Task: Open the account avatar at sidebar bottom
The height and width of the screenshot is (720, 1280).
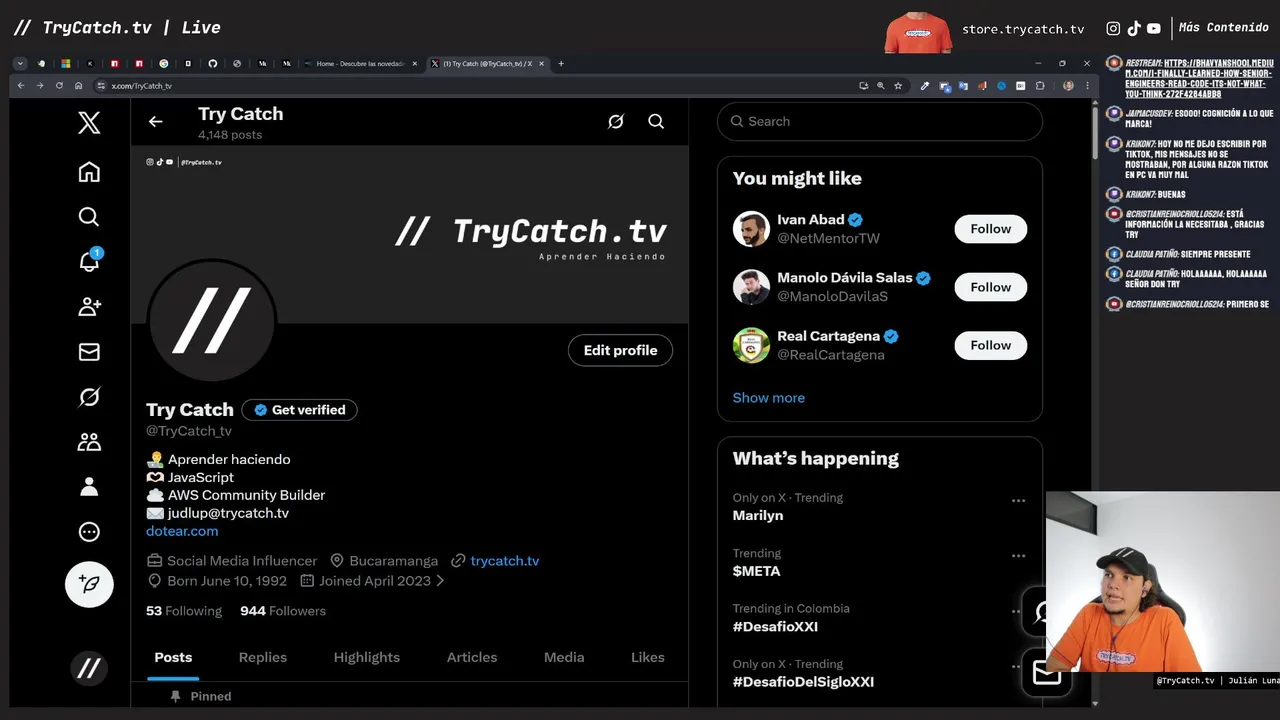Action: (89, 668)
